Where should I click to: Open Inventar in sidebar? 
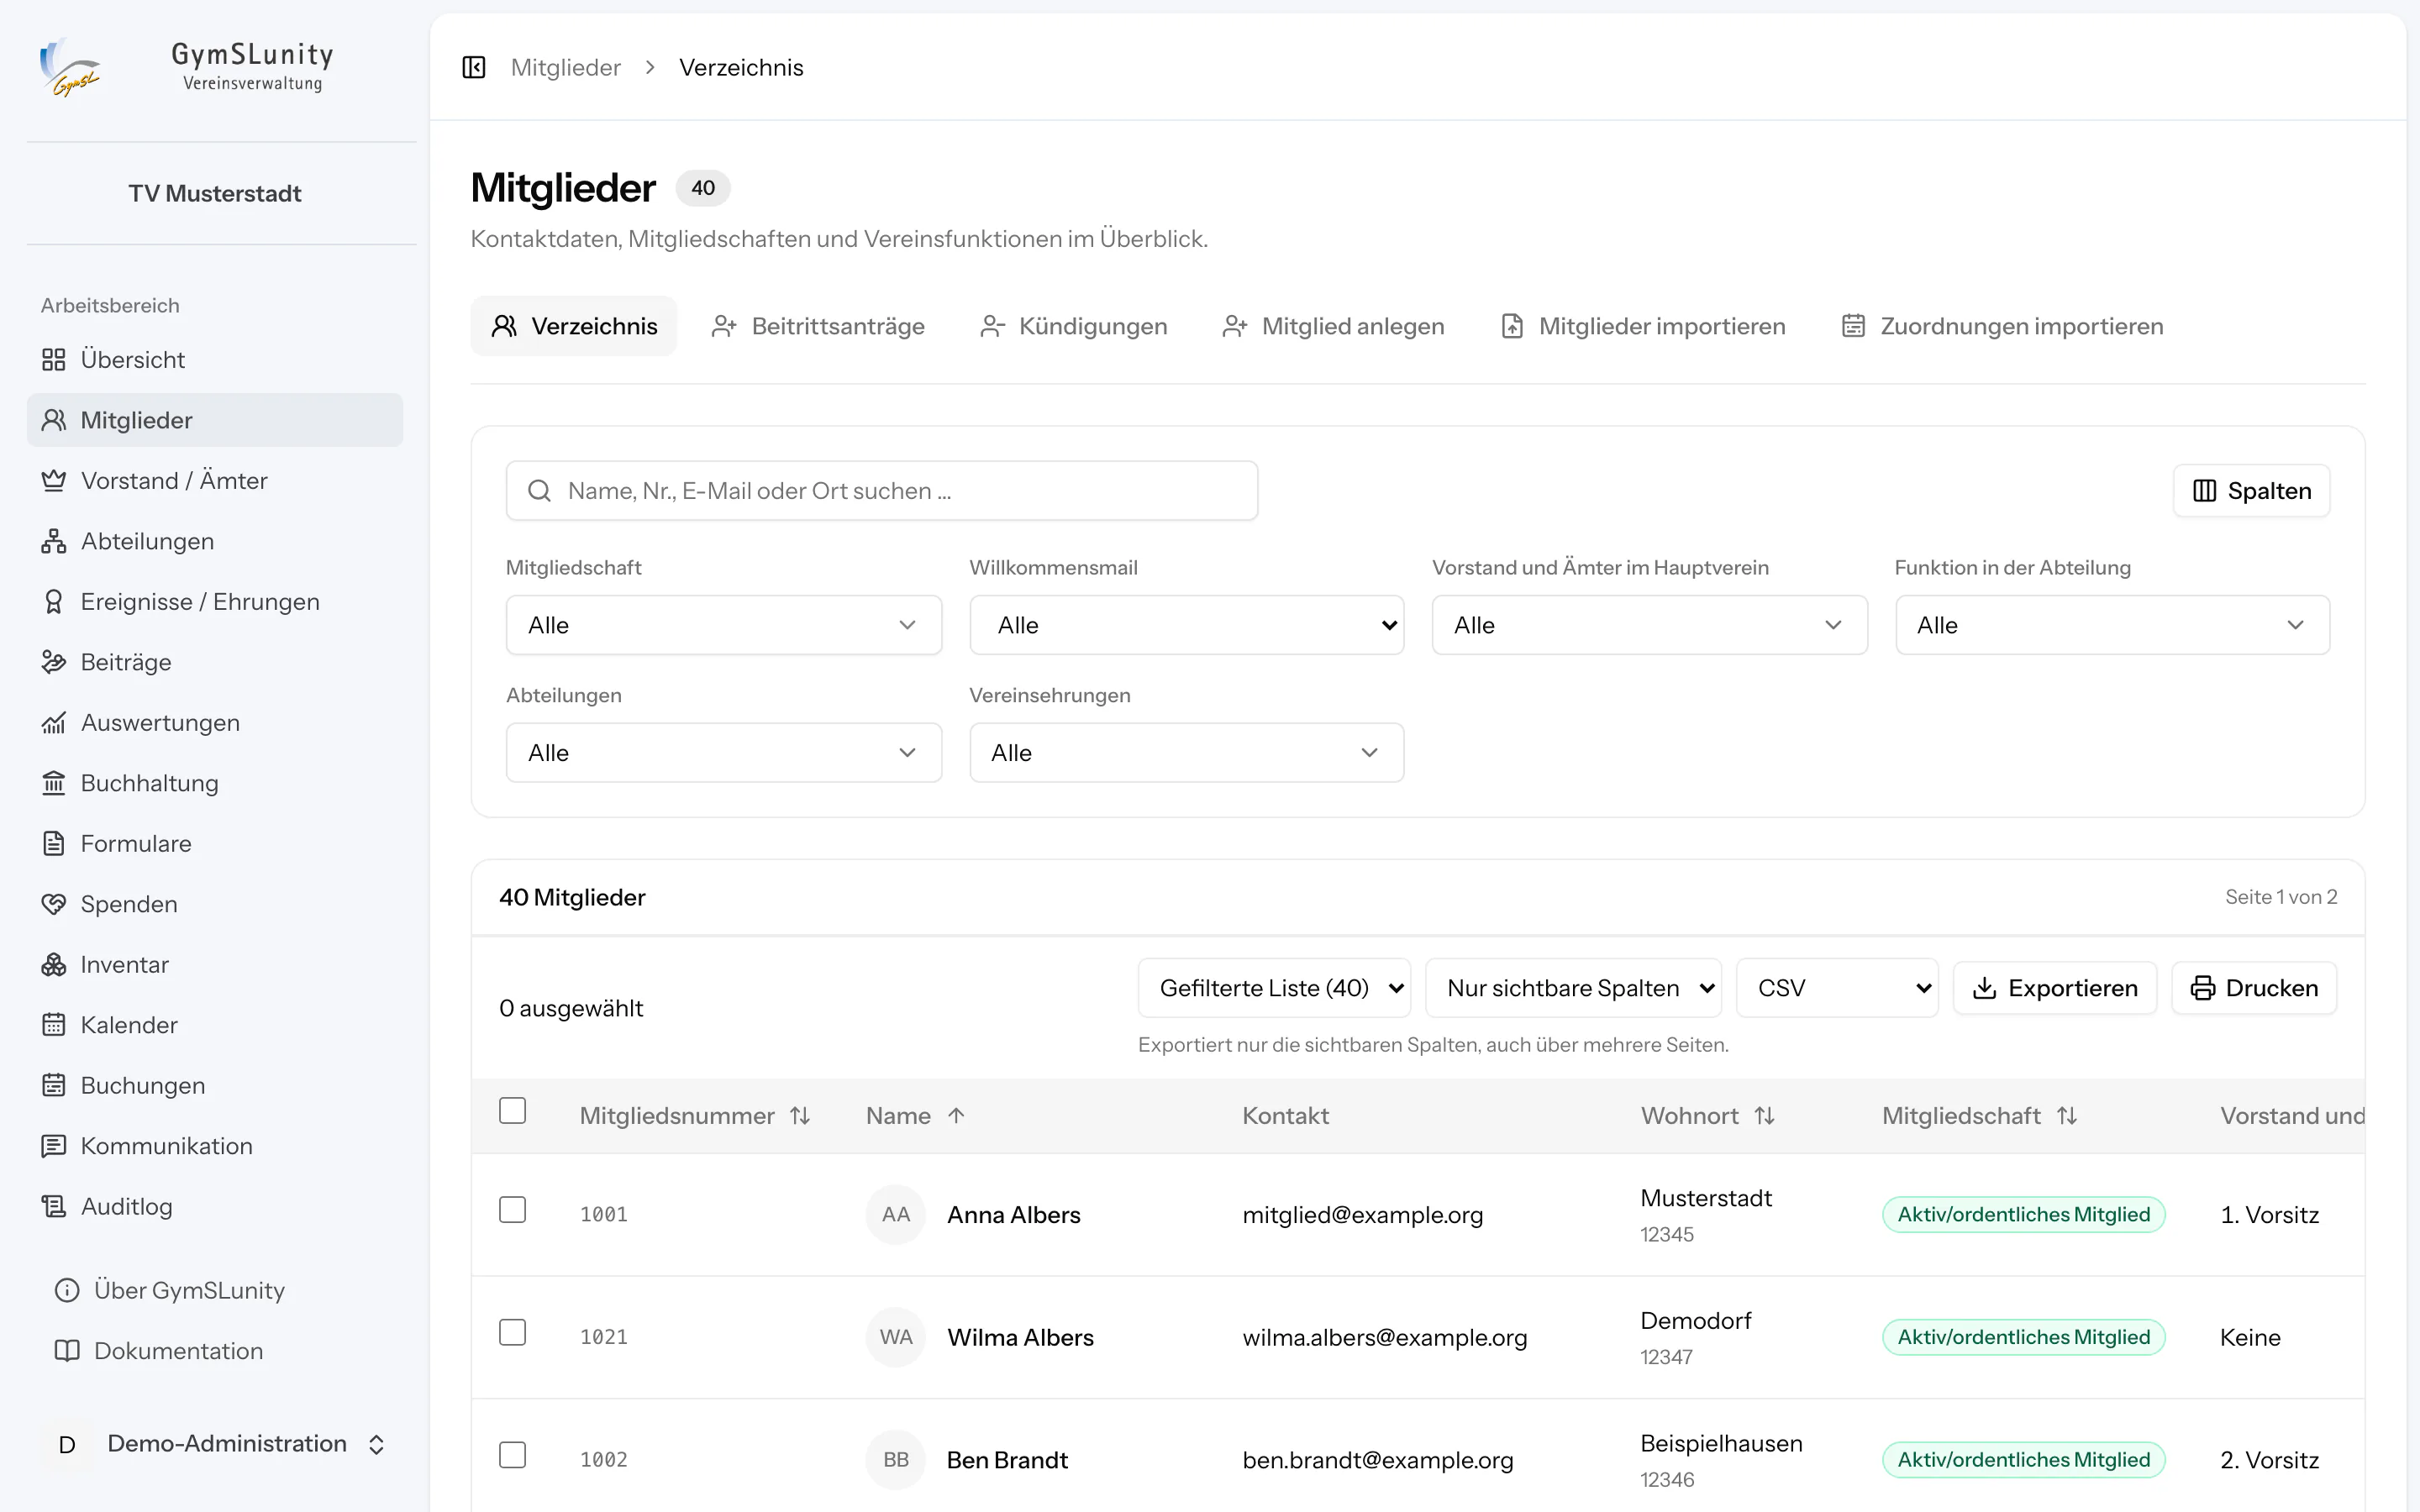(214, 964)
